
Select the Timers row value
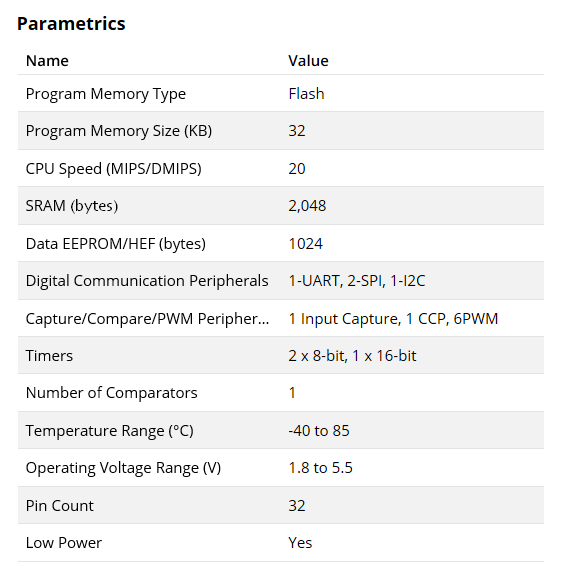(352, 356)
